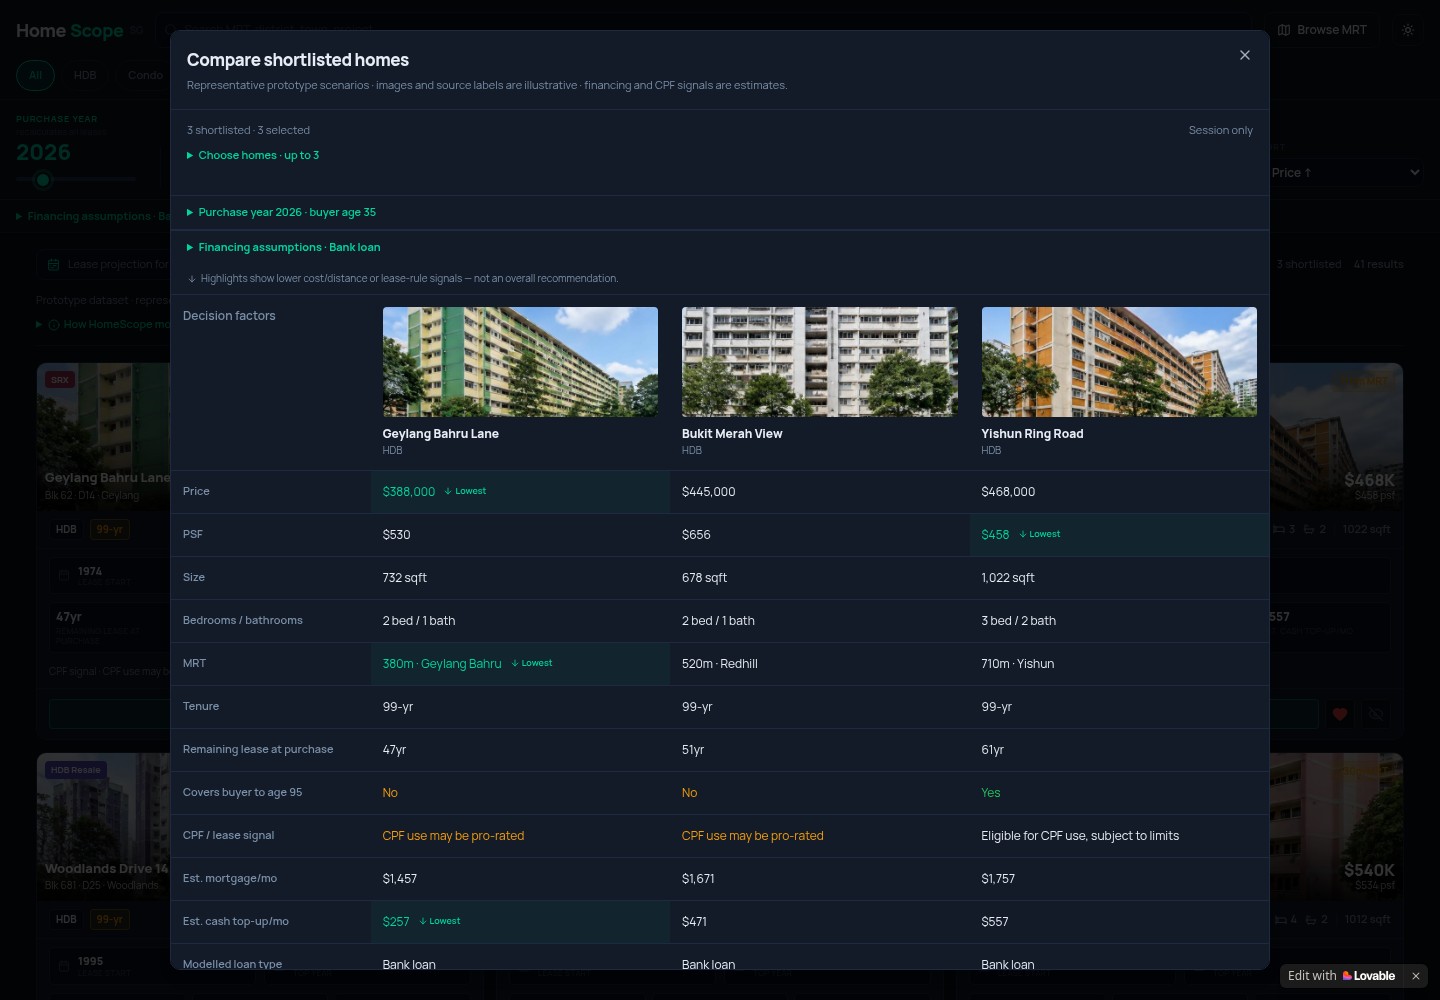Click the HDB Resale badge on the Woodlands card

click(76, 770)
